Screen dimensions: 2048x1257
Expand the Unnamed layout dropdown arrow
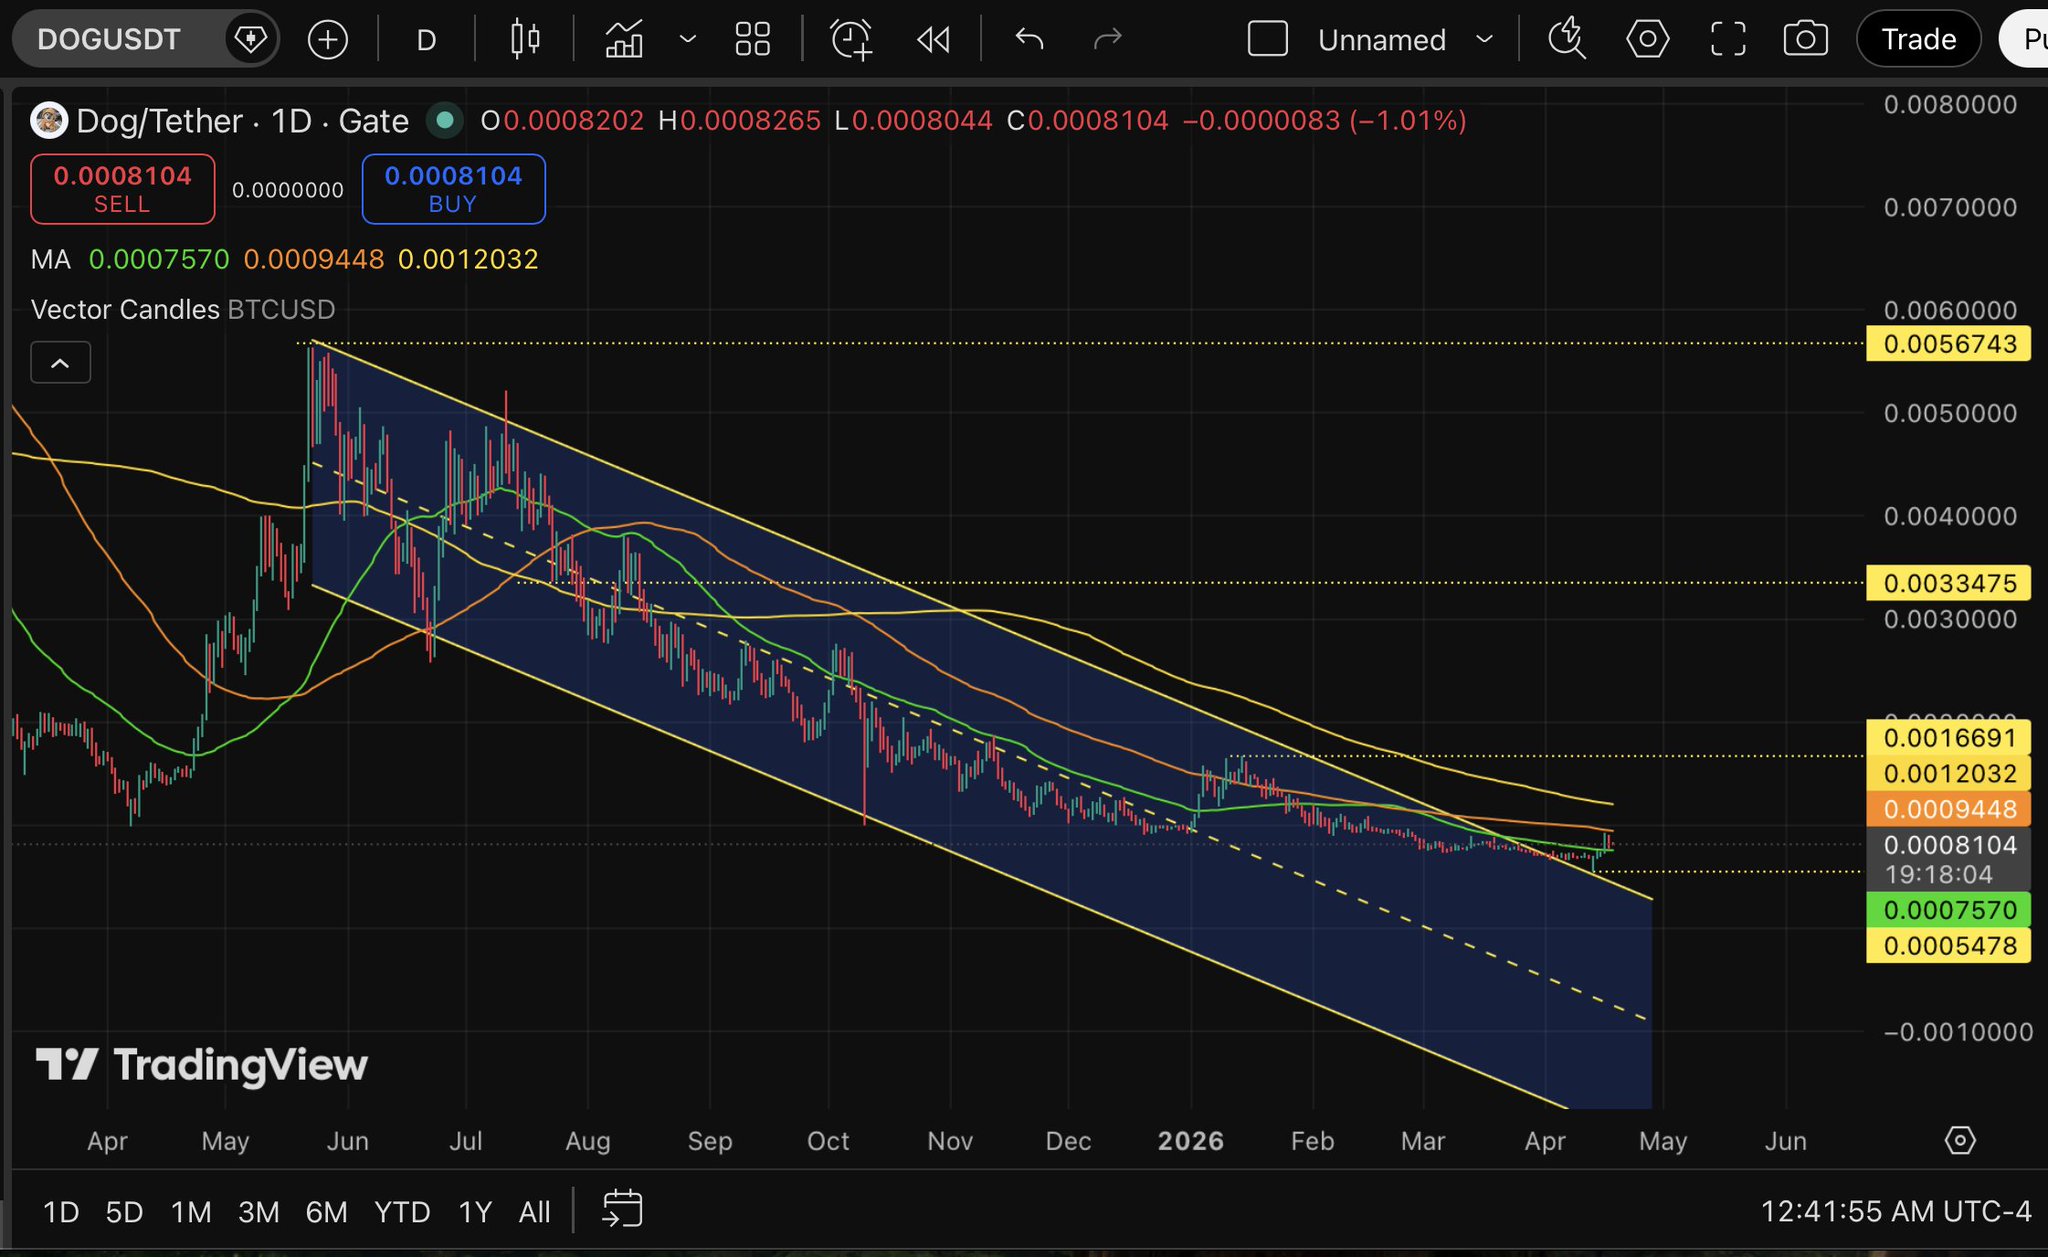tap(1485, 40)
